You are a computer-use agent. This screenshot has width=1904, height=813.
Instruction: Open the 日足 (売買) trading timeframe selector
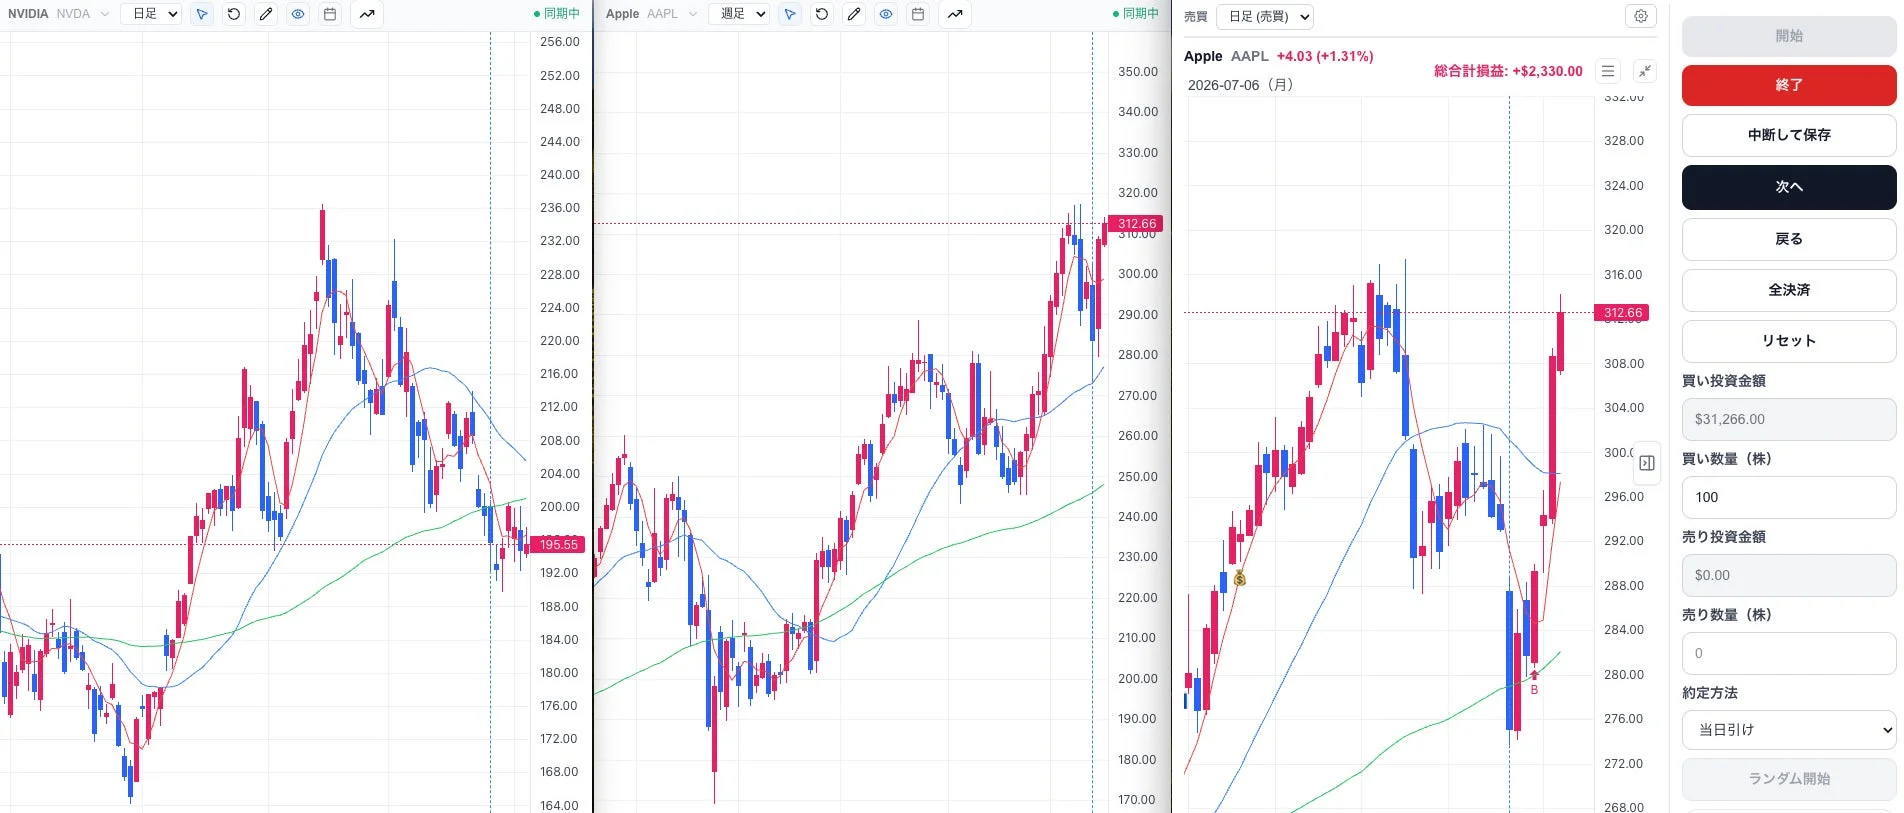1265,16
